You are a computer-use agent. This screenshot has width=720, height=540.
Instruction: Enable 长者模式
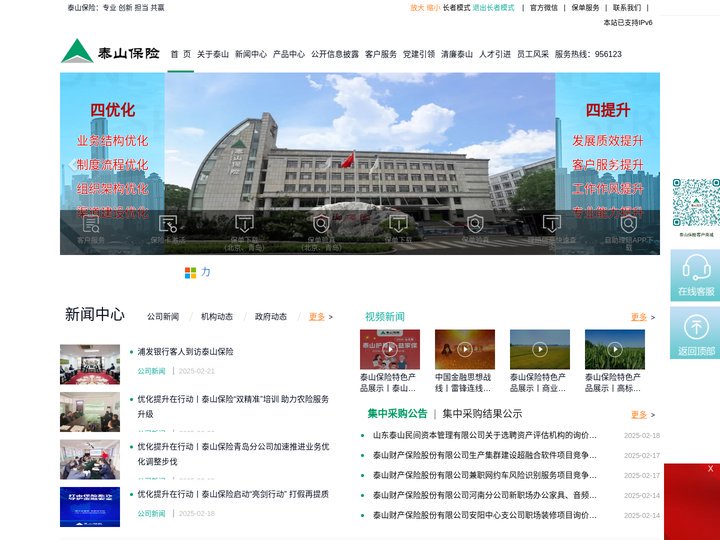click(x=456, y=8)
